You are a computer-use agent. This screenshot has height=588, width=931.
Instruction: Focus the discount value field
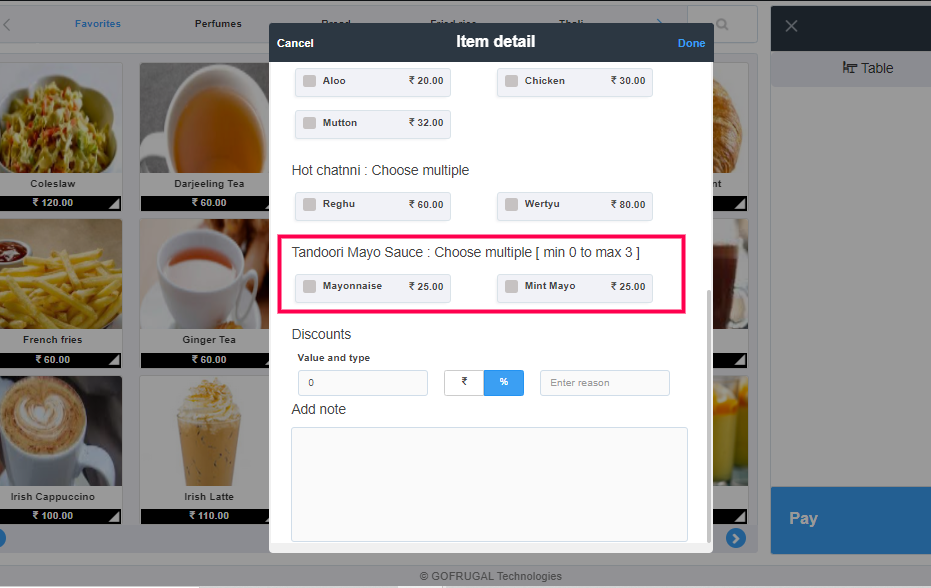[363, 382]
